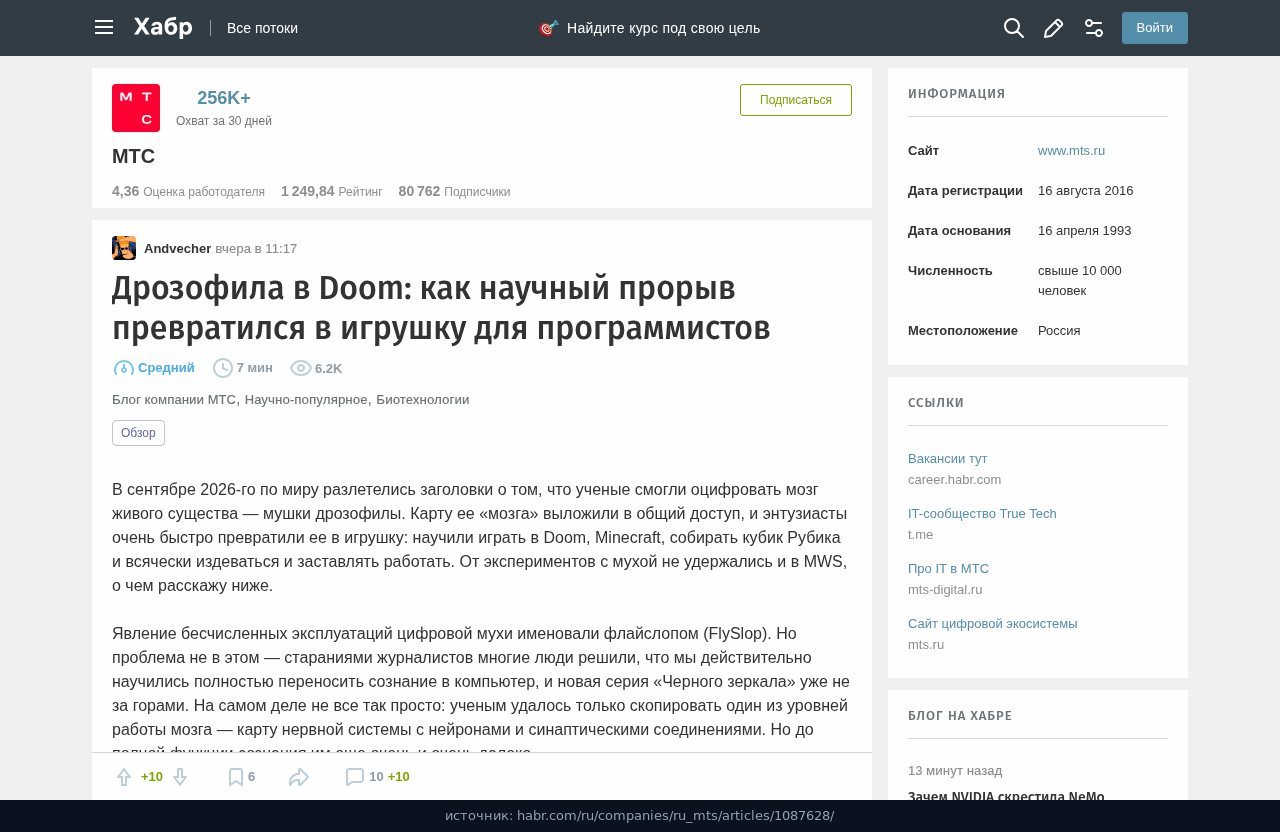
Task: Click the 13 минут назад timestamp
Action: (x=955, y=771)
